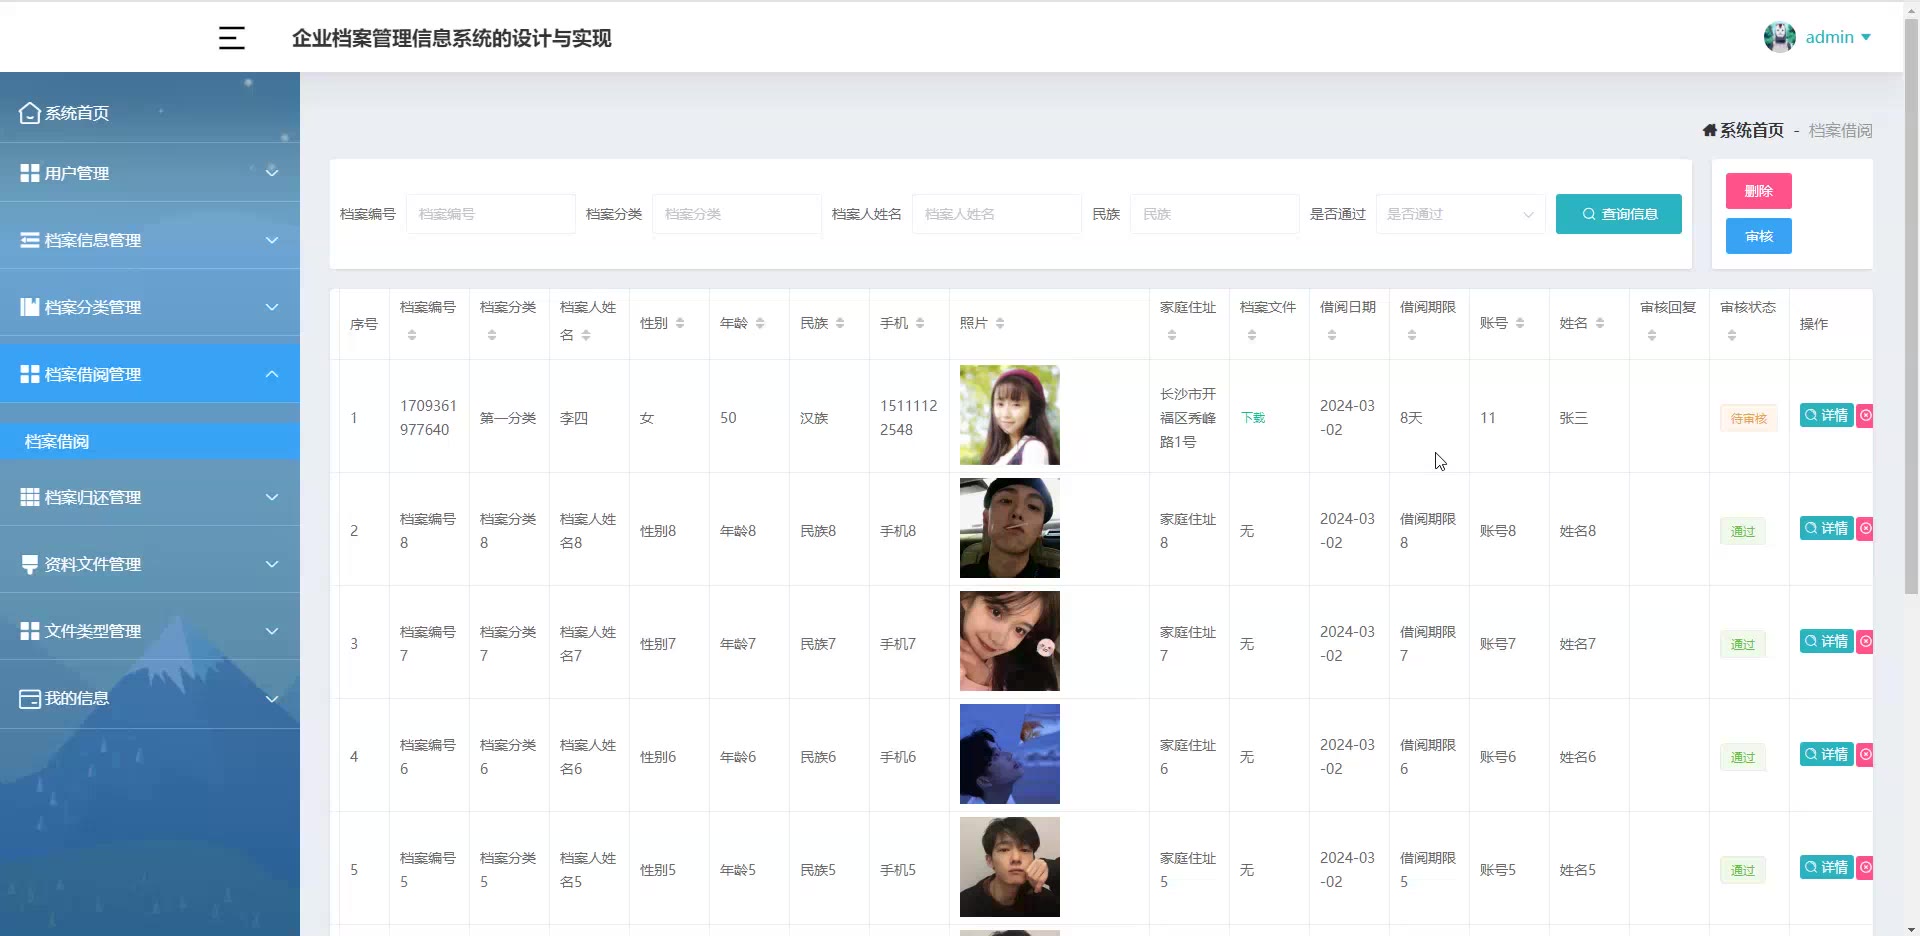Select the 档案借阅 submenu item
Viewport: 1920px width, 936px height.
click(150, 441)
